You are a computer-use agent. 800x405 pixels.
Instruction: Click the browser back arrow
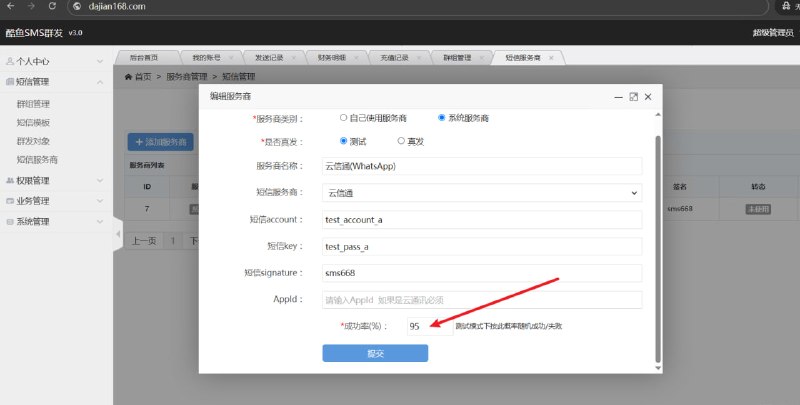[11, 6]
